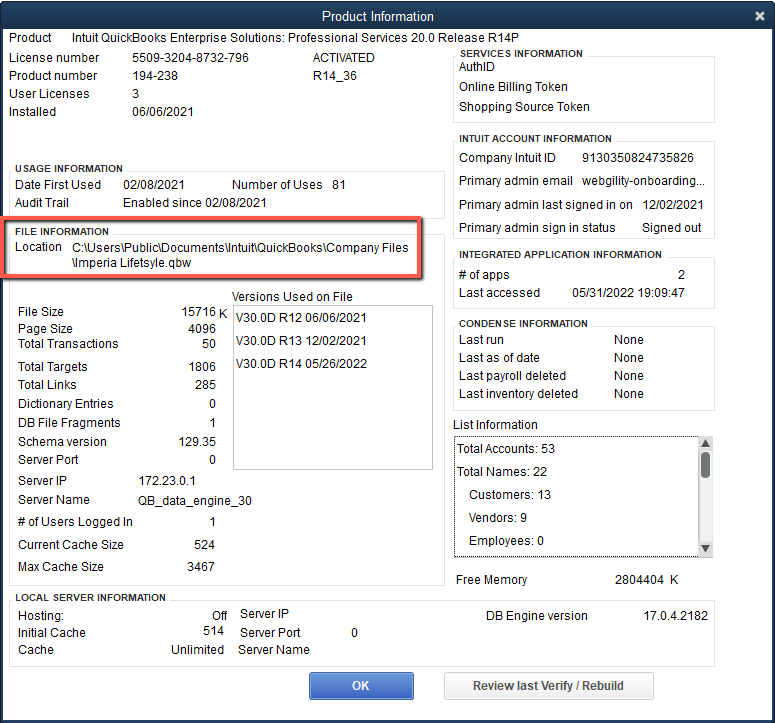Select version V30.0D R14 05/26/2022
This screenshot has width=775, height=723.
coord(301,364)
